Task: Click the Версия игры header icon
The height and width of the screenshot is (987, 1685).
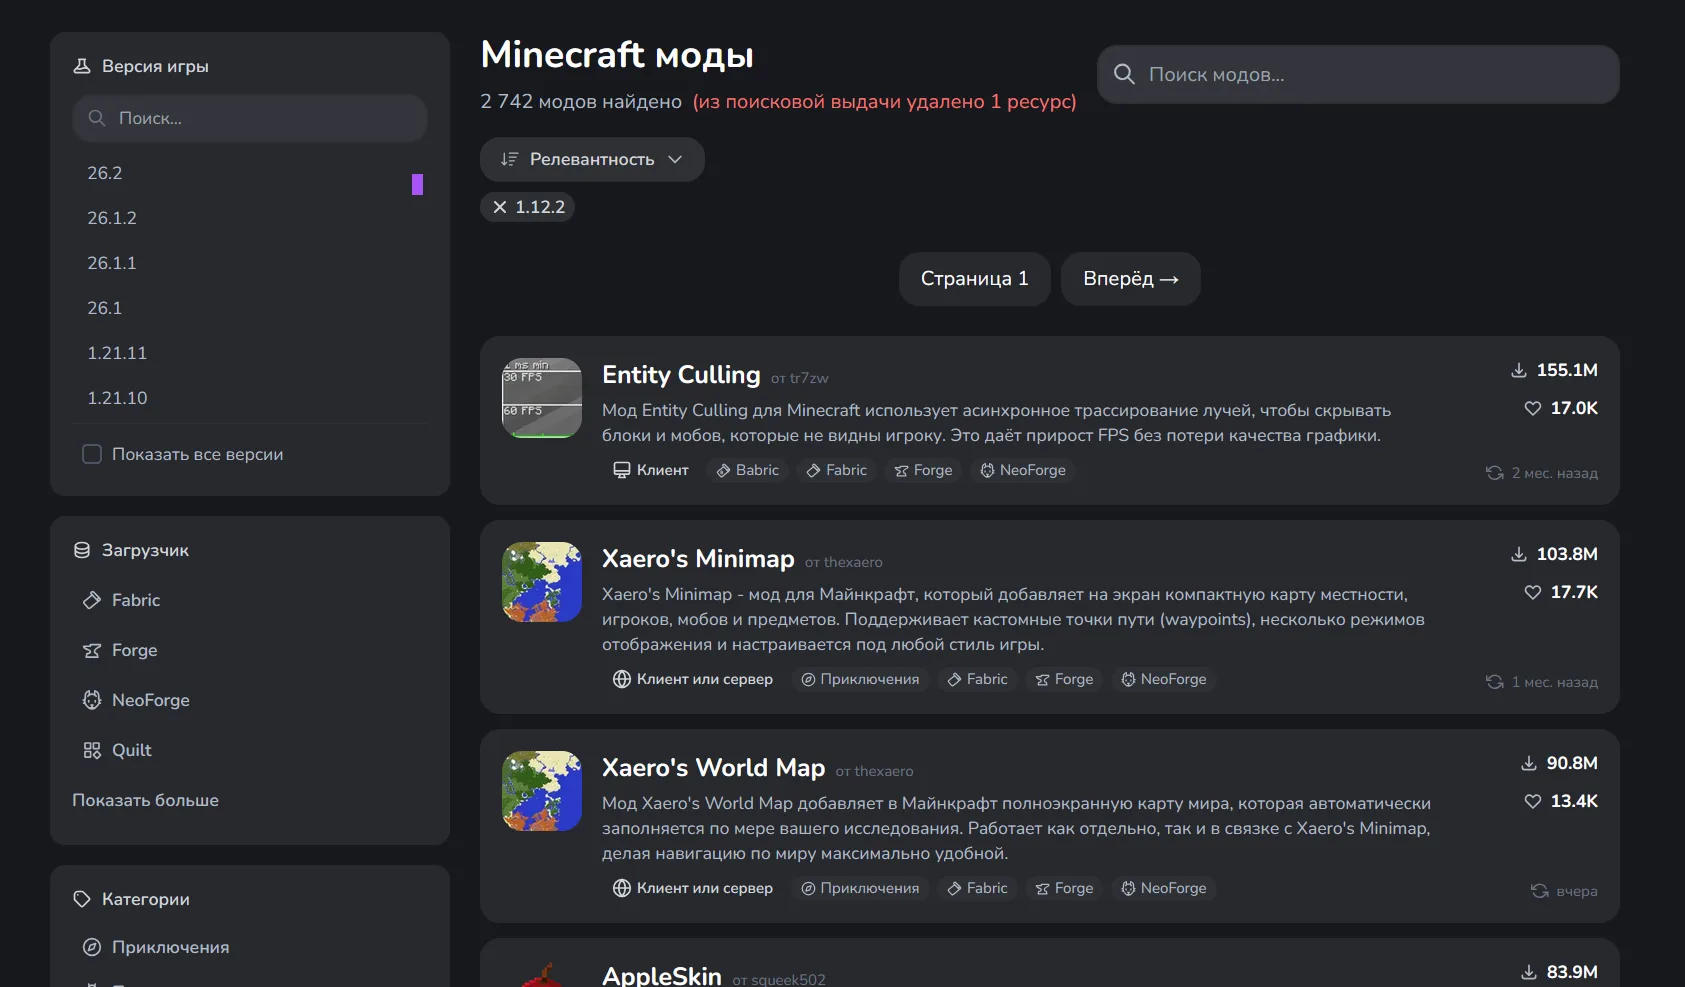Action: point(82,66)
